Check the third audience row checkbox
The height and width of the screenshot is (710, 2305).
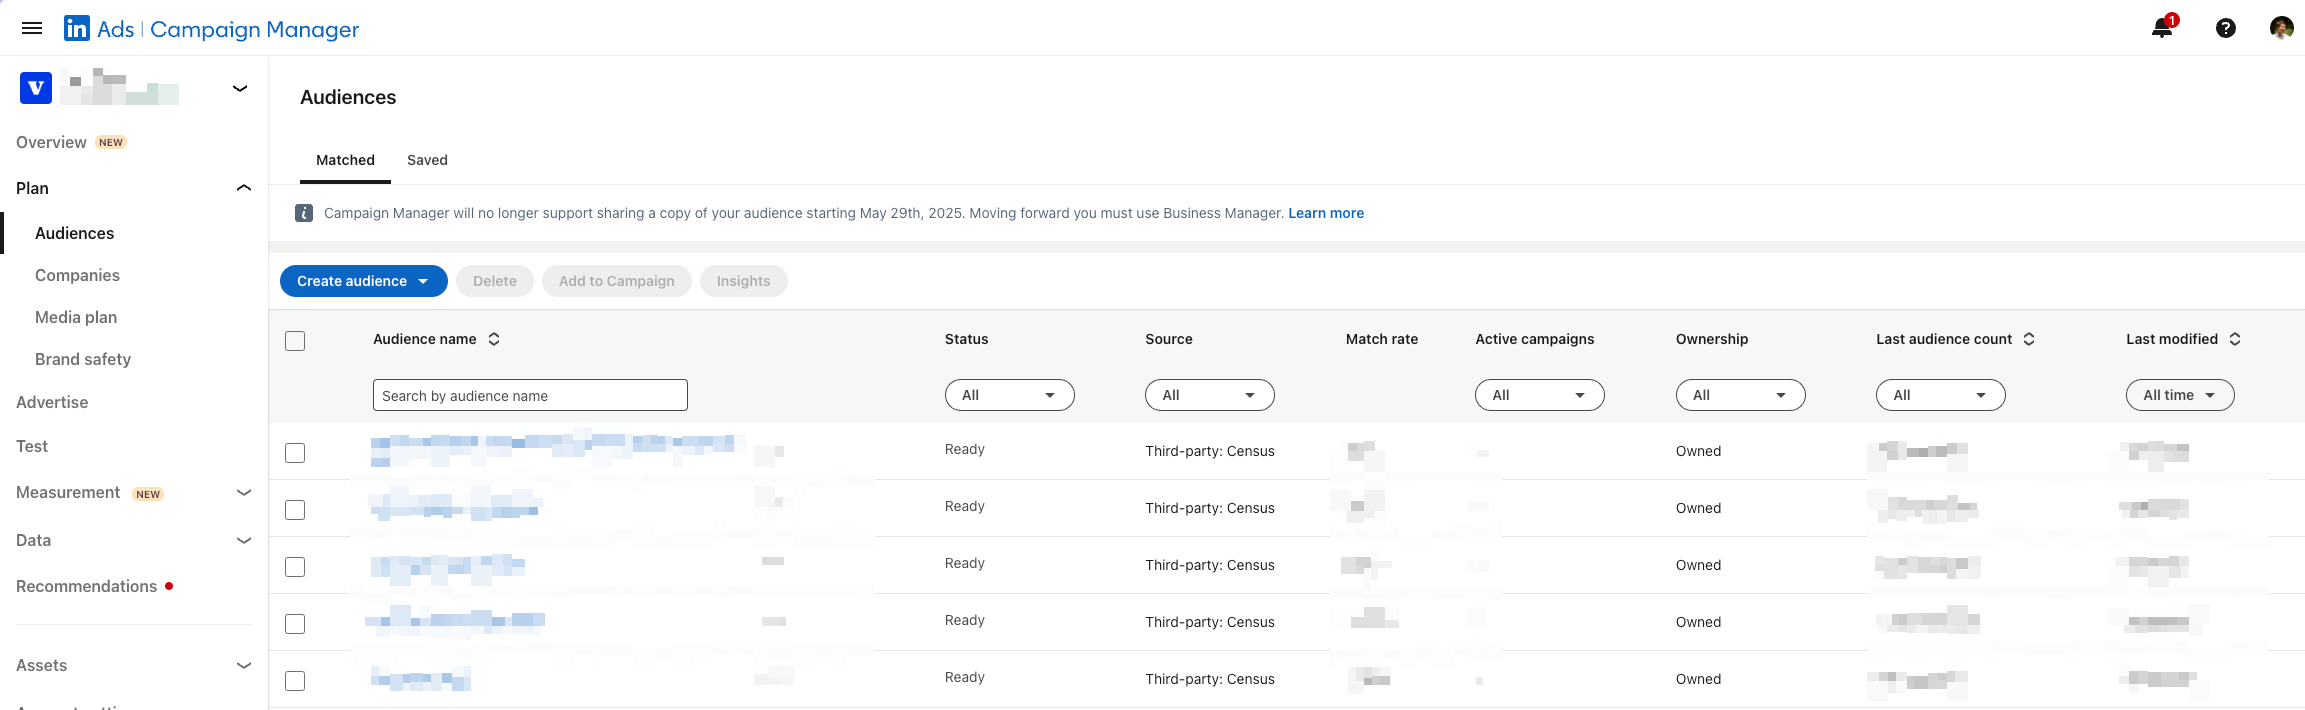click(295, 567)
